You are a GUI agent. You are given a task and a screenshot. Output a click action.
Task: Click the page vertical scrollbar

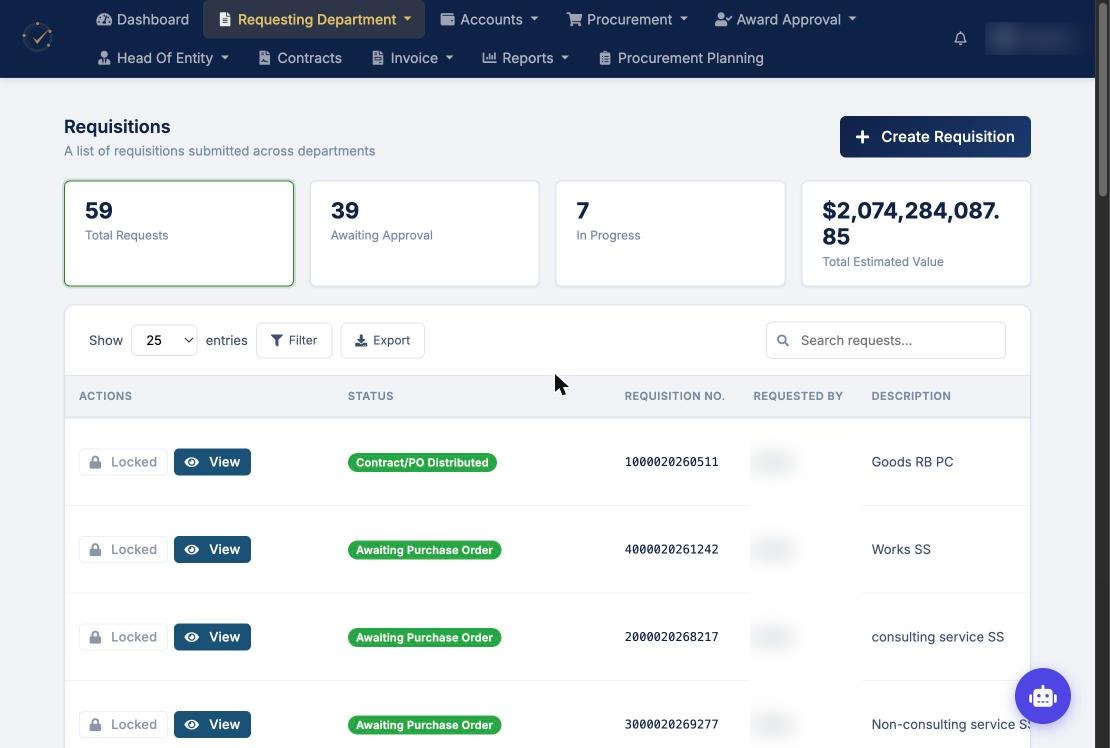[x=1102, y=99]
